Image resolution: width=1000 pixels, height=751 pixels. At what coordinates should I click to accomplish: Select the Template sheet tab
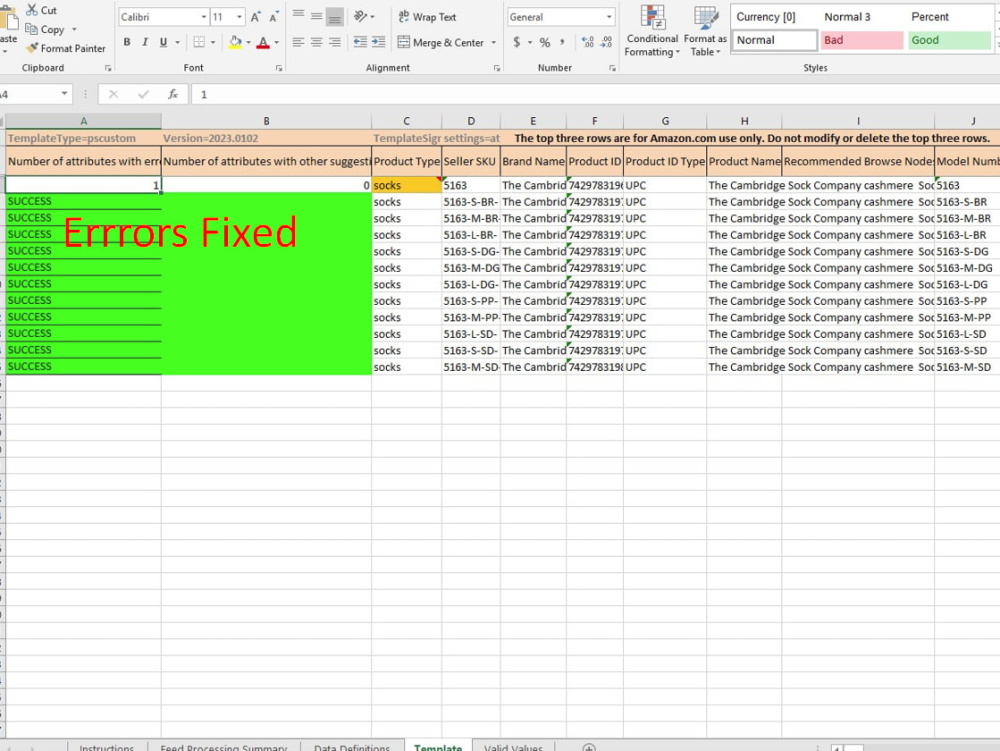[x=438, y=747]
